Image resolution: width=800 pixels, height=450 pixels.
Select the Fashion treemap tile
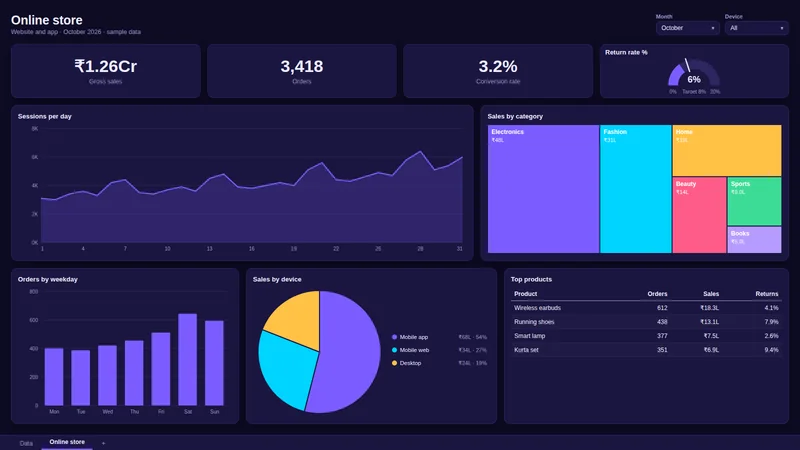pyautogui.click(x=636, y=189)
